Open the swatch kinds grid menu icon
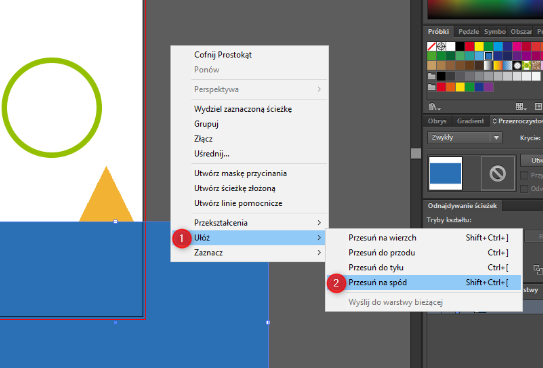The image size is (543, 368). [x=519, y=107]
